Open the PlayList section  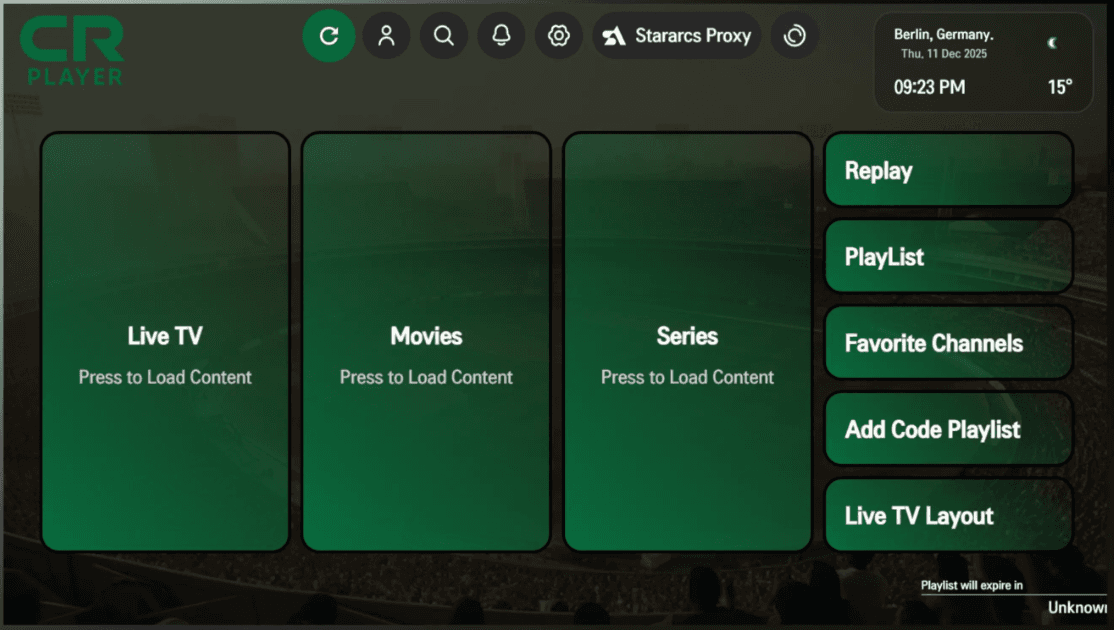coord(948,257)
